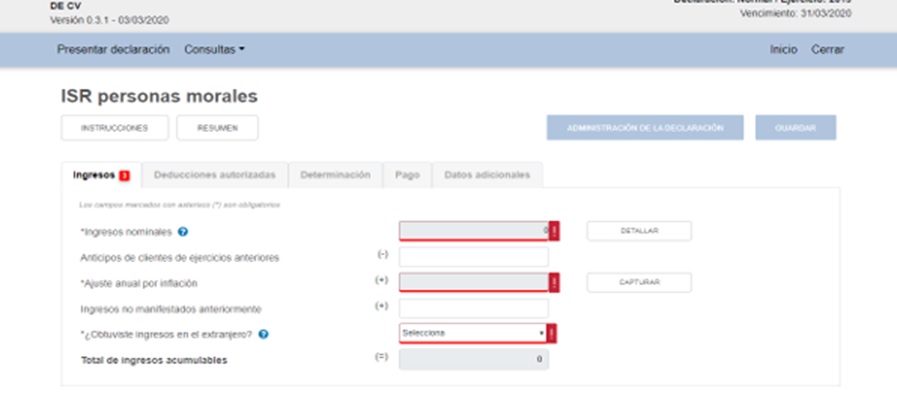Click the DETALLAR button
Image resolution: width=897 pixels, height=409 pixels.
638,231
